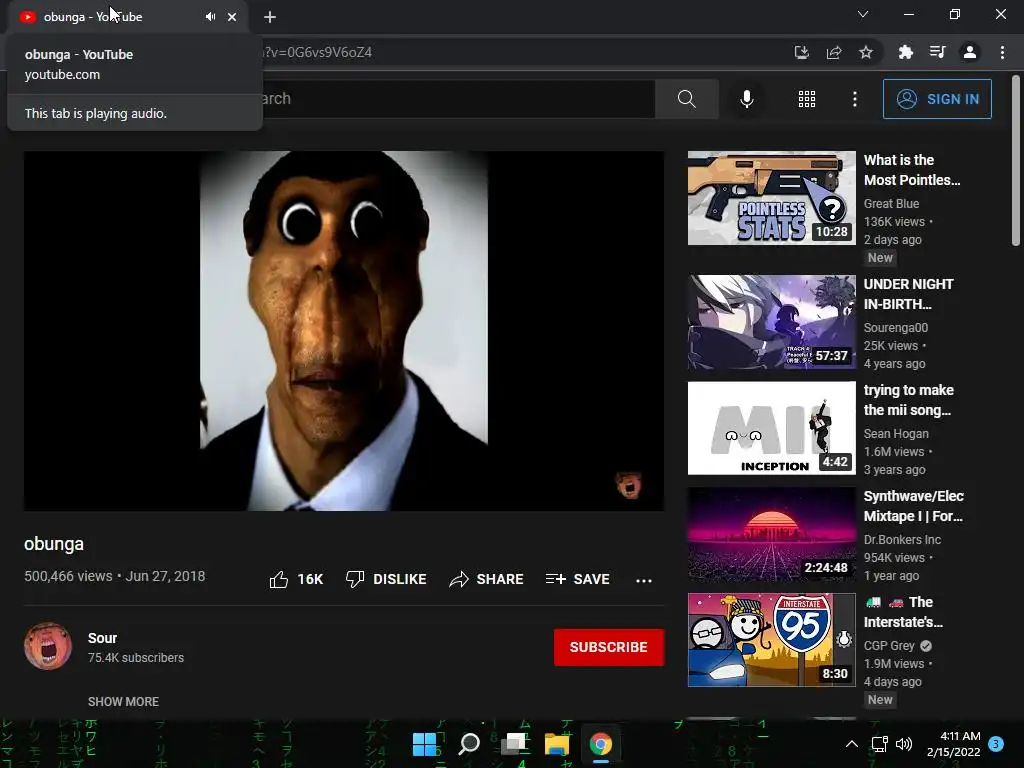Screen dimensions: 1024x768
Task: Click the obunga video player
Action: [x=344, y=330]
